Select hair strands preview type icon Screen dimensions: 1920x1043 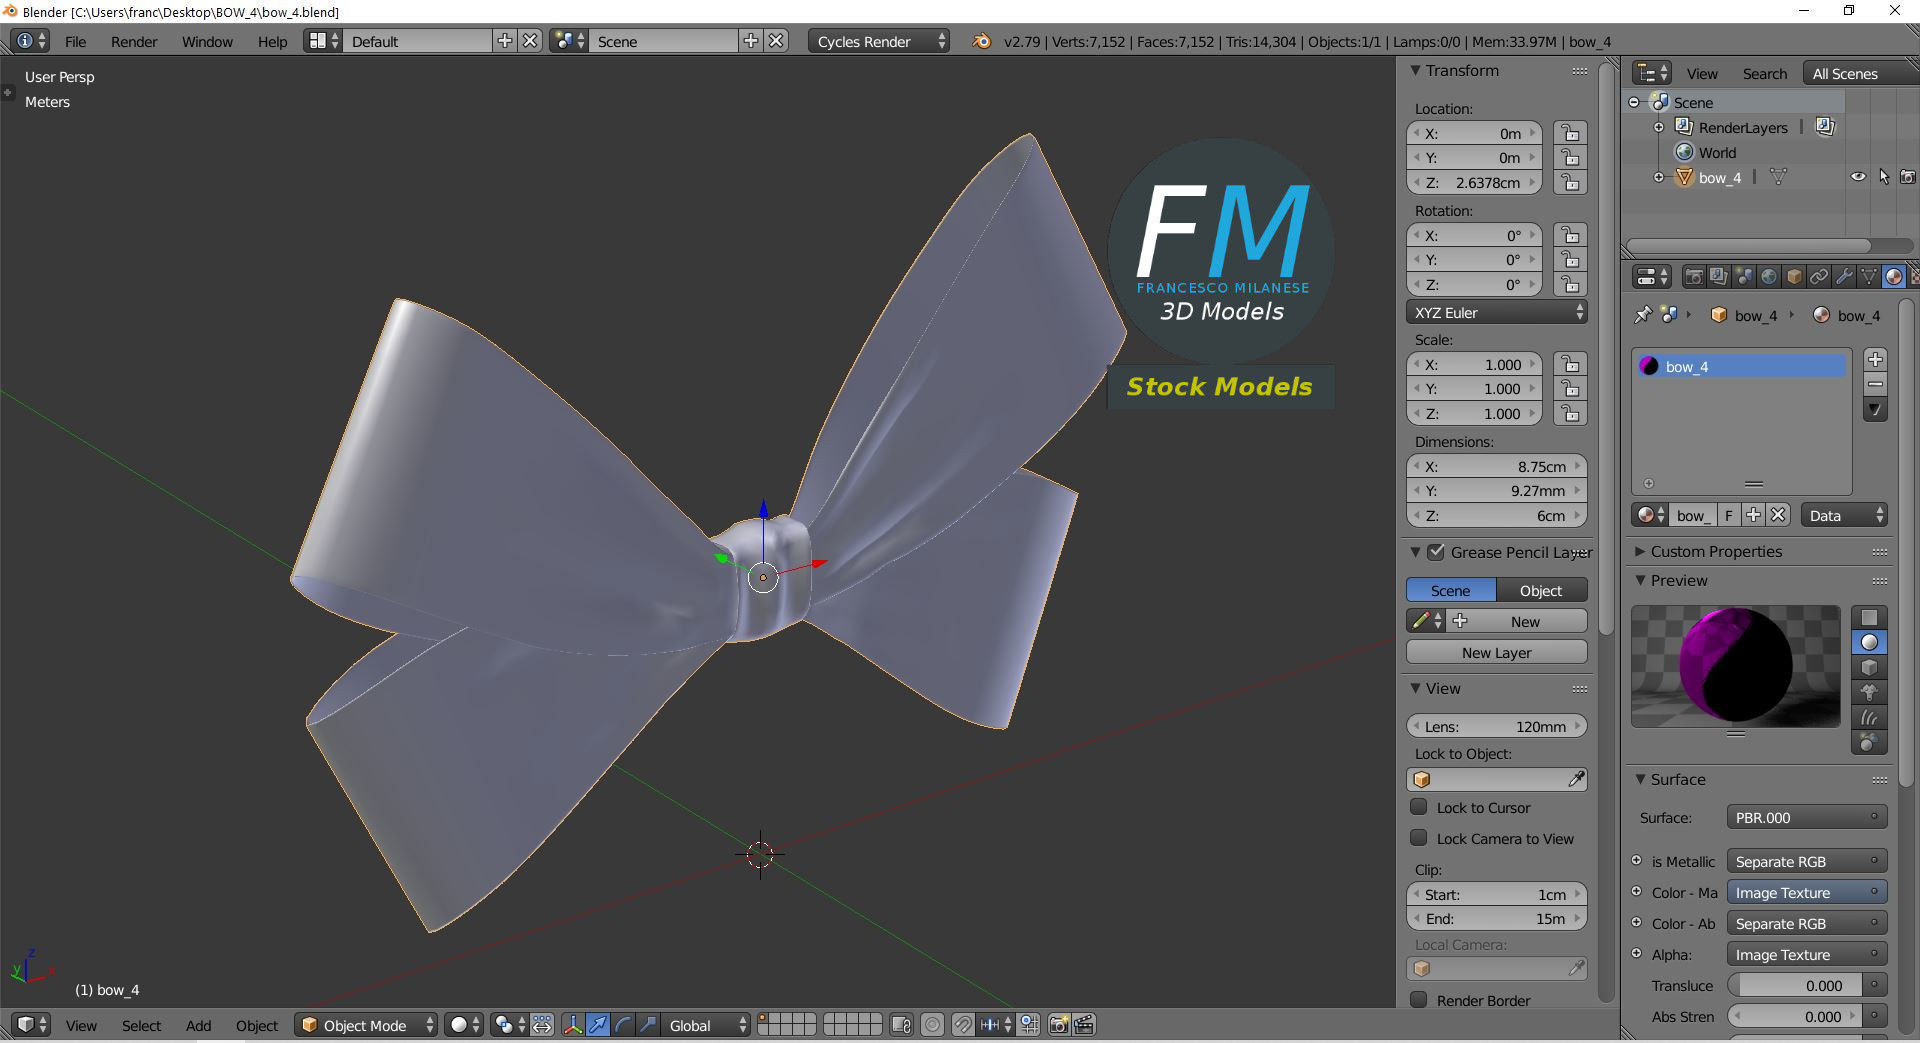(x=1869, y=717)
